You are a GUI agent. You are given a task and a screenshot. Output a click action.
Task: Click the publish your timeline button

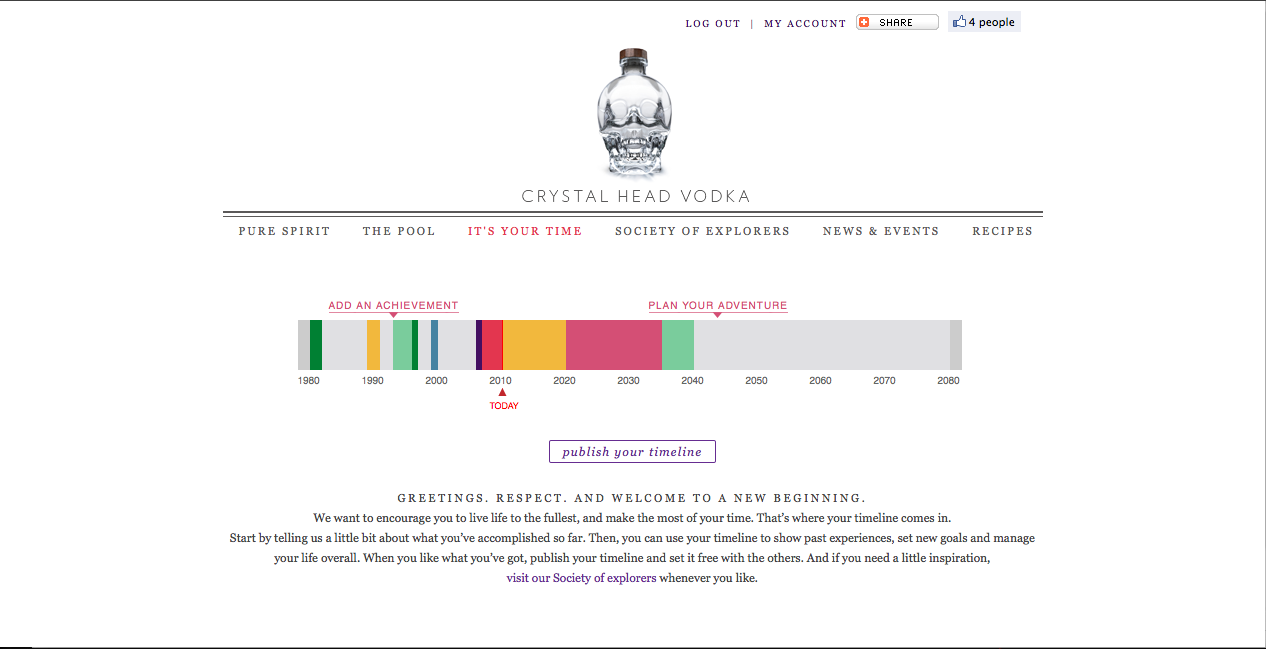(632, 452)
